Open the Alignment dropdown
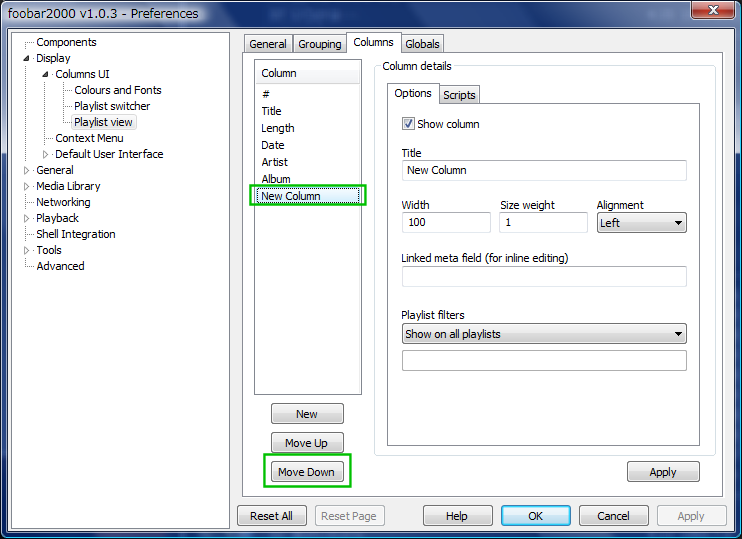This screenshot has width=742, height=539. [641, 223]
